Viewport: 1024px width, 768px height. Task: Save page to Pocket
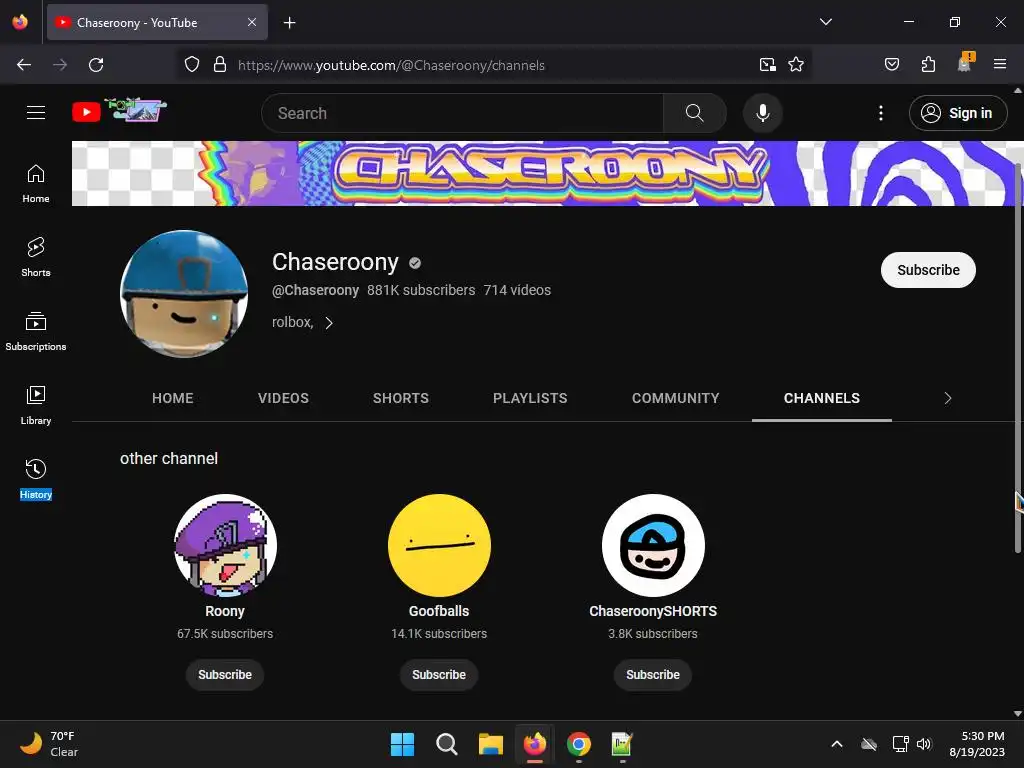coord(891,65)
